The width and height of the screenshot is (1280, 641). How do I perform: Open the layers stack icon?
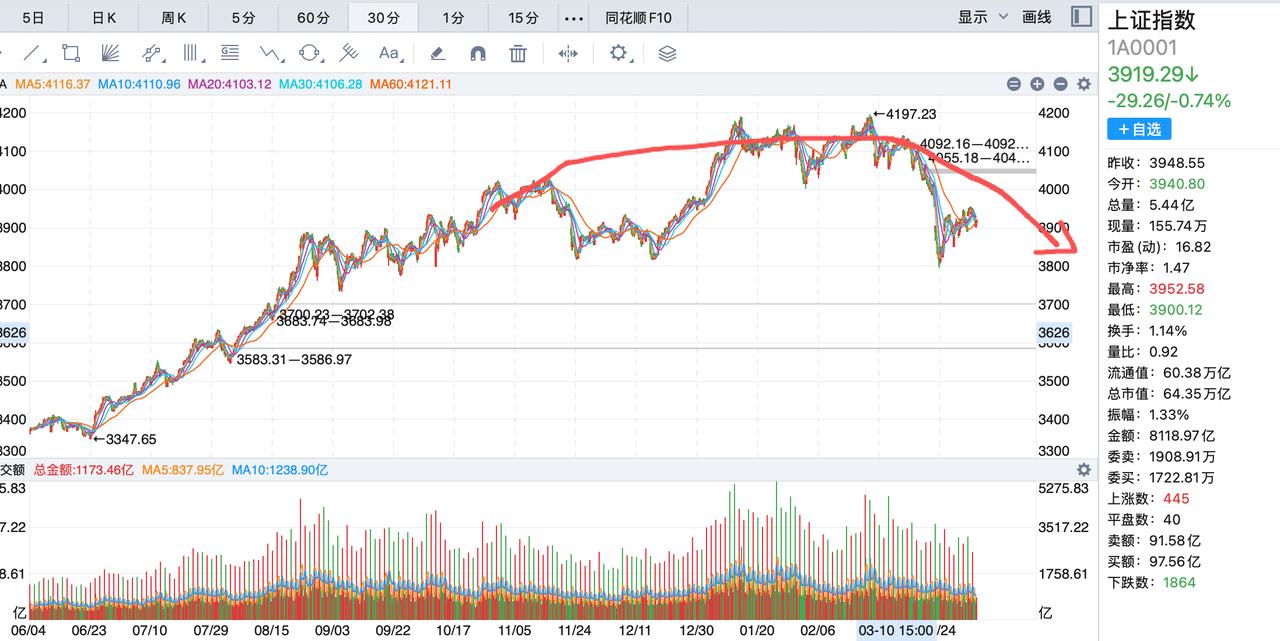click(668, 53)
